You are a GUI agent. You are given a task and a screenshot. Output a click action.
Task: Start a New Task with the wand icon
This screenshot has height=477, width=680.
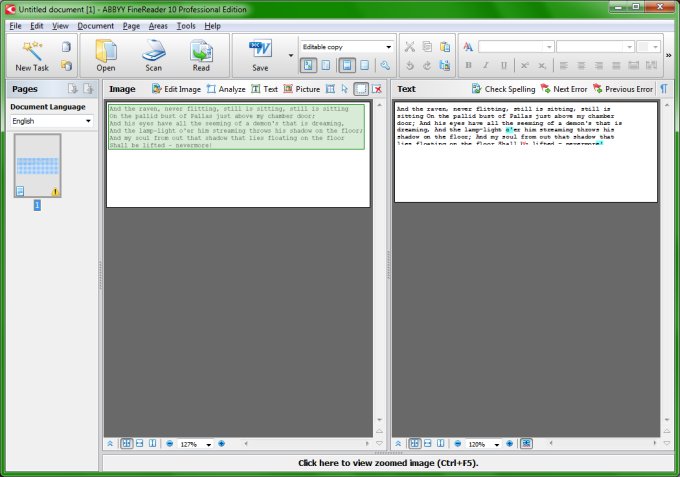click(x=32, y=56)
